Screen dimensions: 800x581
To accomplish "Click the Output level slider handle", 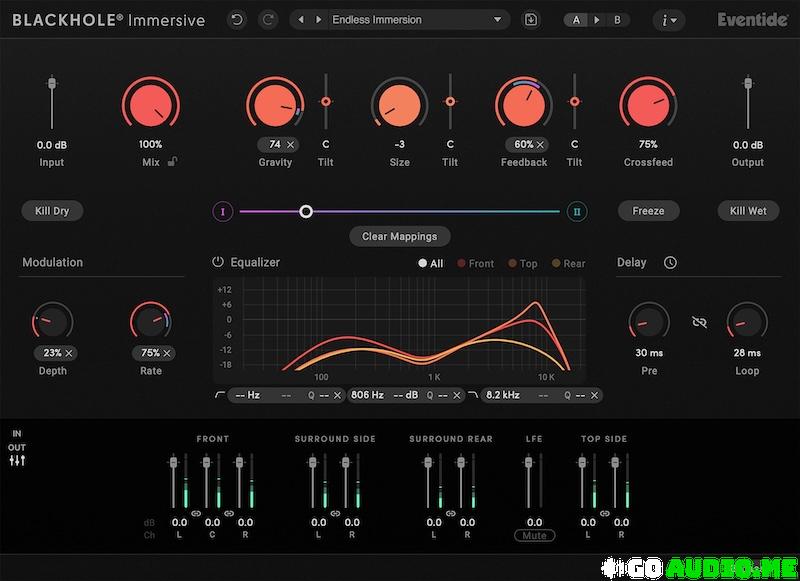I will click(x=748, y=83).
